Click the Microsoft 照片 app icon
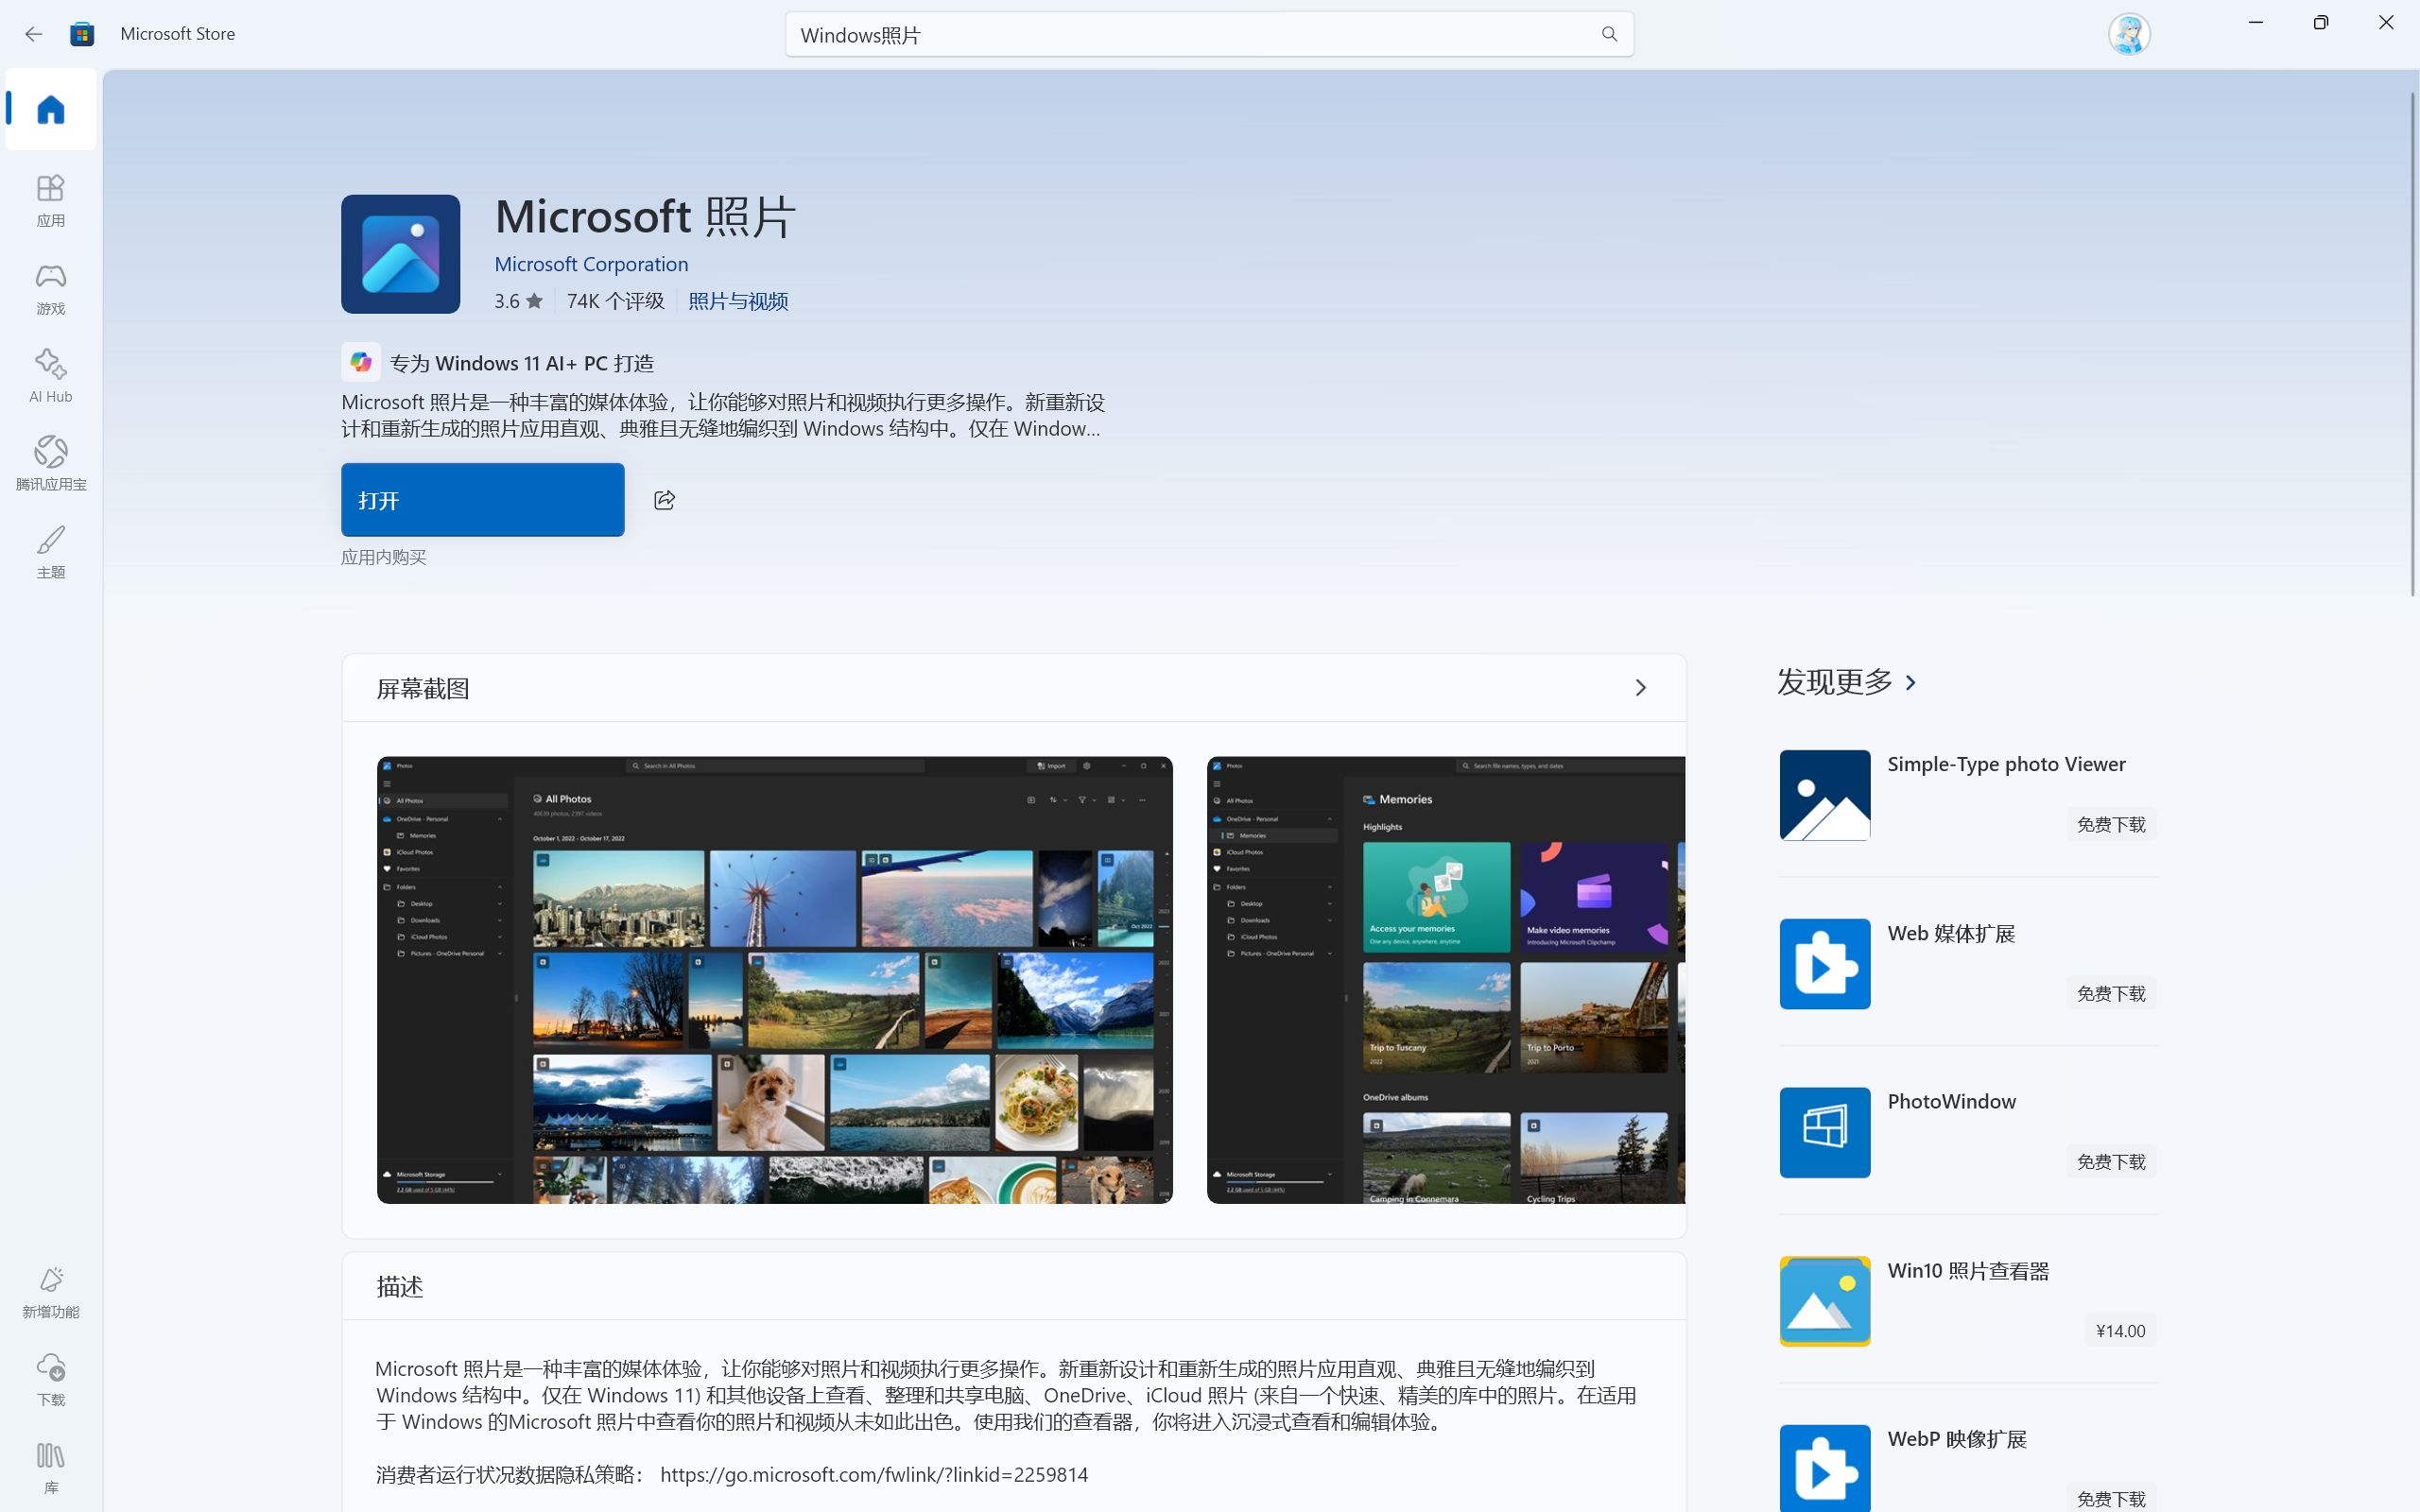The width and height of the screenshot is (2420, 1512). point(400,254)
